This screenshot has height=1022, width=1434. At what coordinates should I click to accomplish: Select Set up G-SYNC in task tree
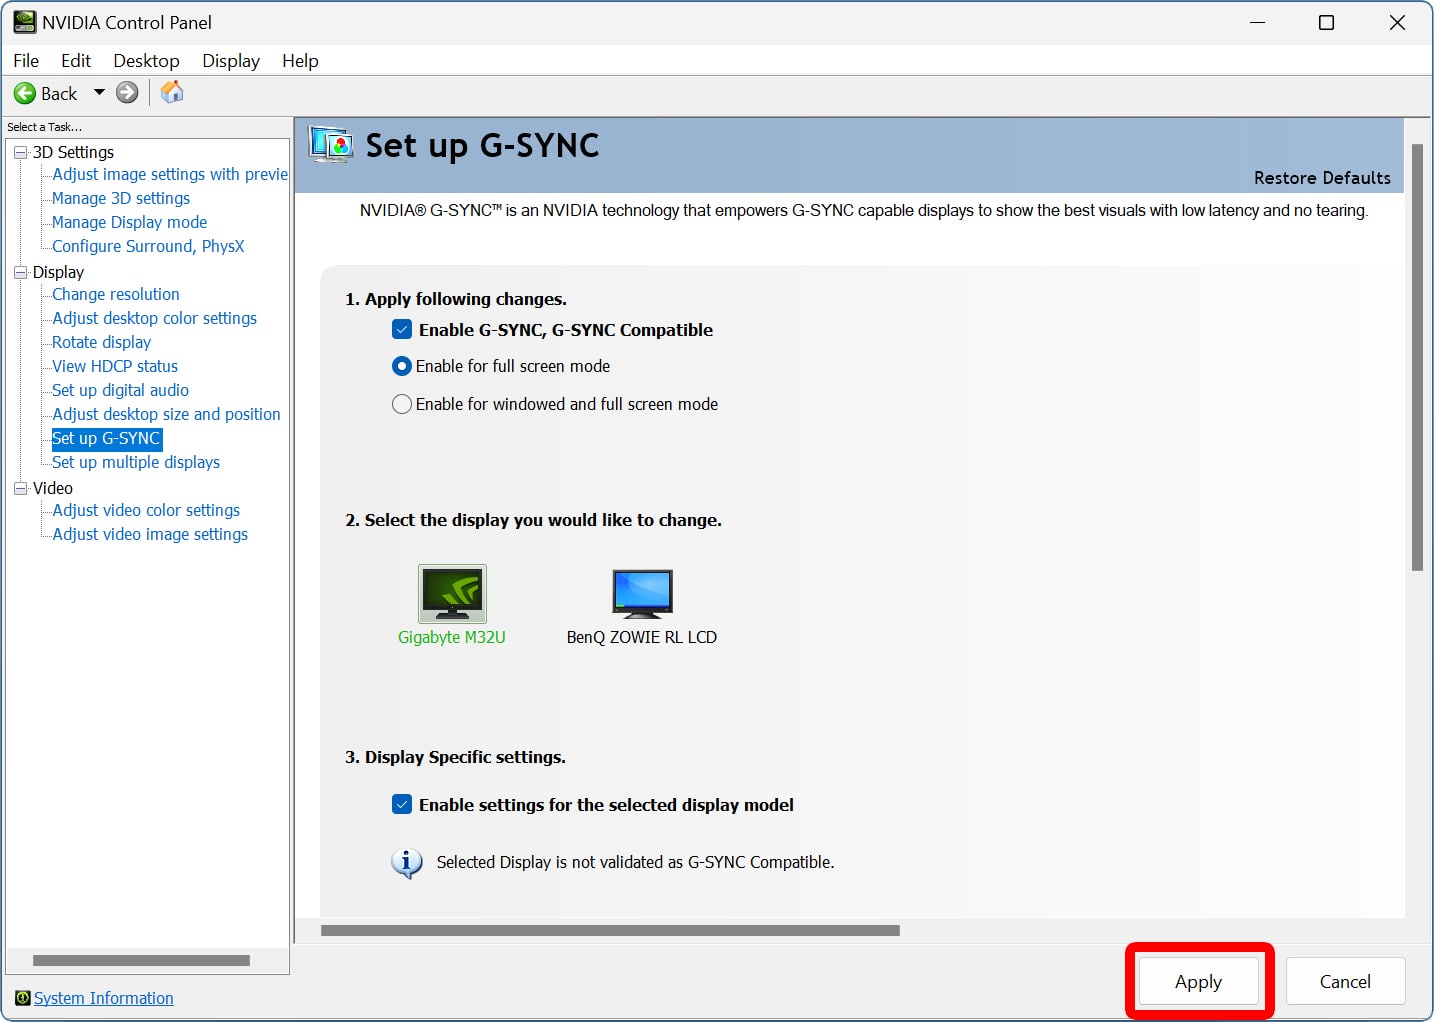coord(106,438)
